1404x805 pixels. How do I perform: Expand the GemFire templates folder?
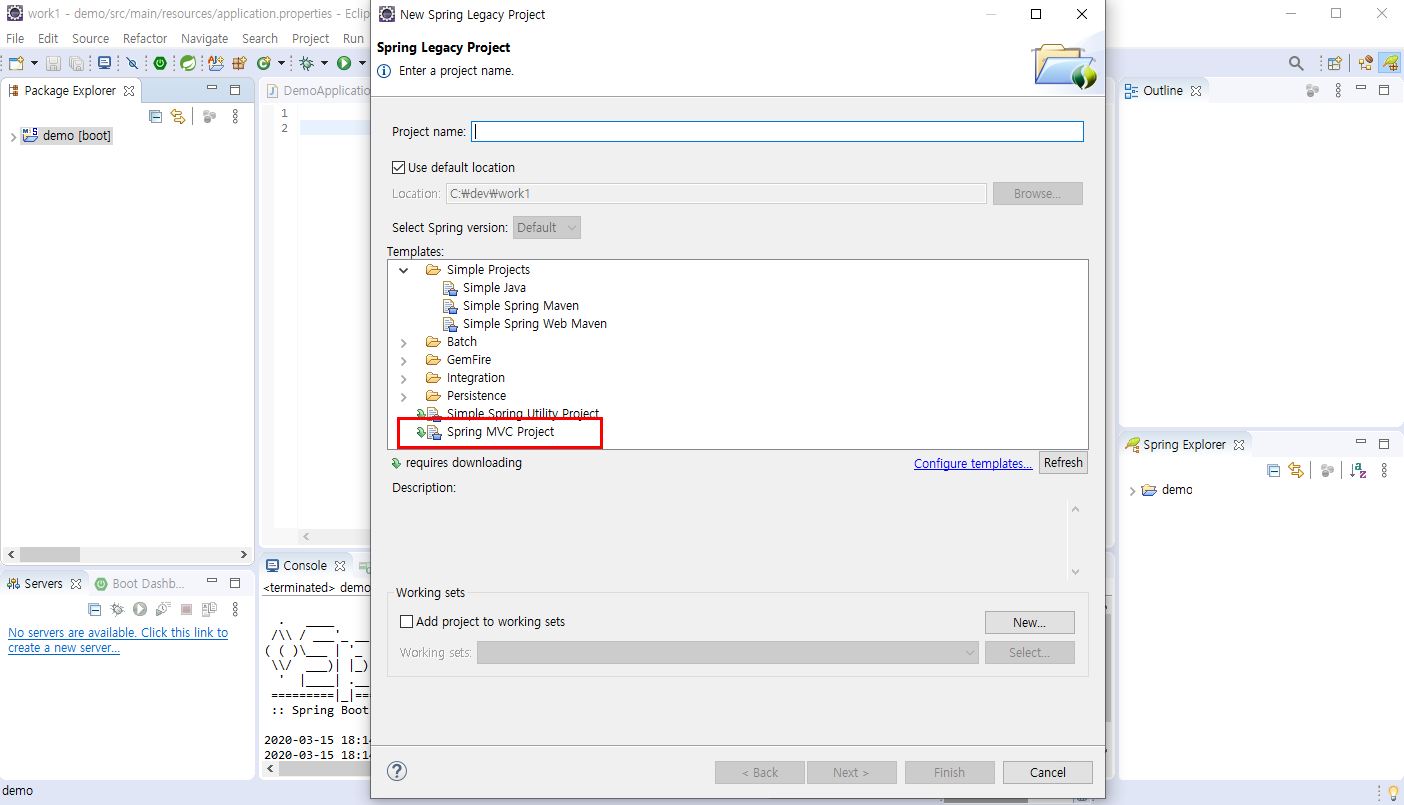coord(404,360)
